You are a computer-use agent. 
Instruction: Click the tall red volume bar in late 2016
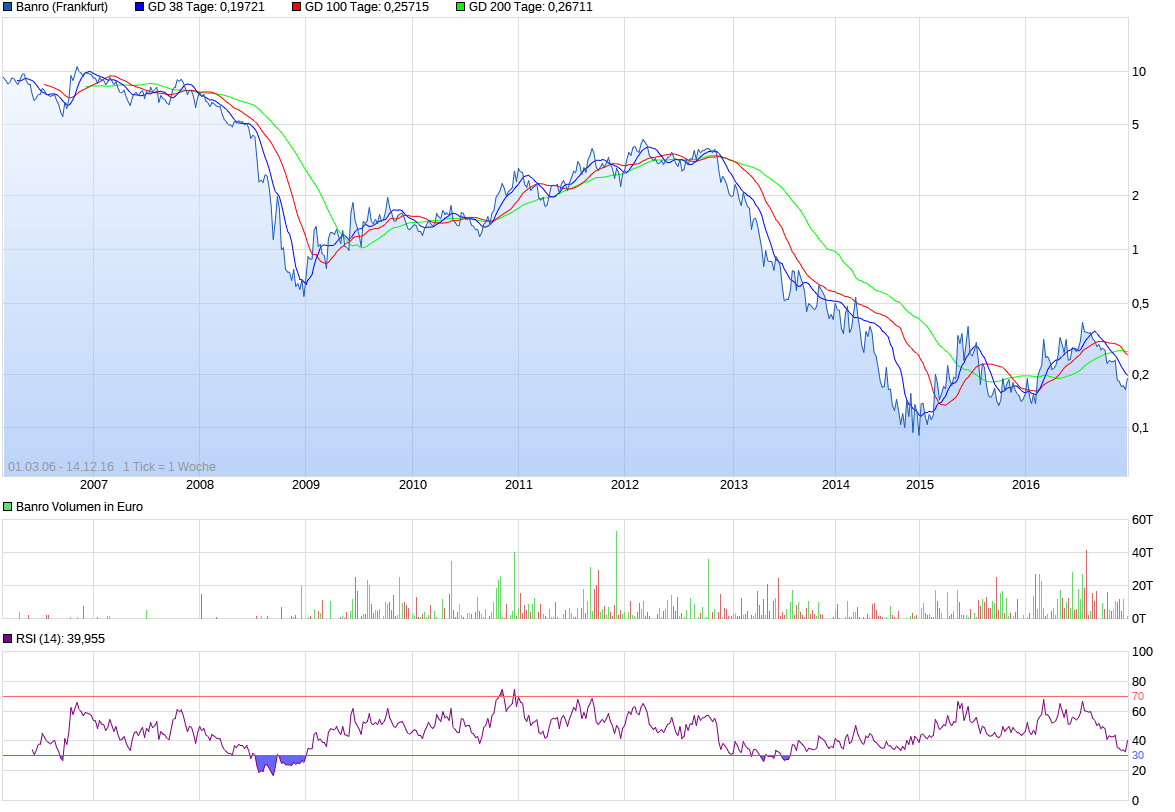pos(1087,584)
